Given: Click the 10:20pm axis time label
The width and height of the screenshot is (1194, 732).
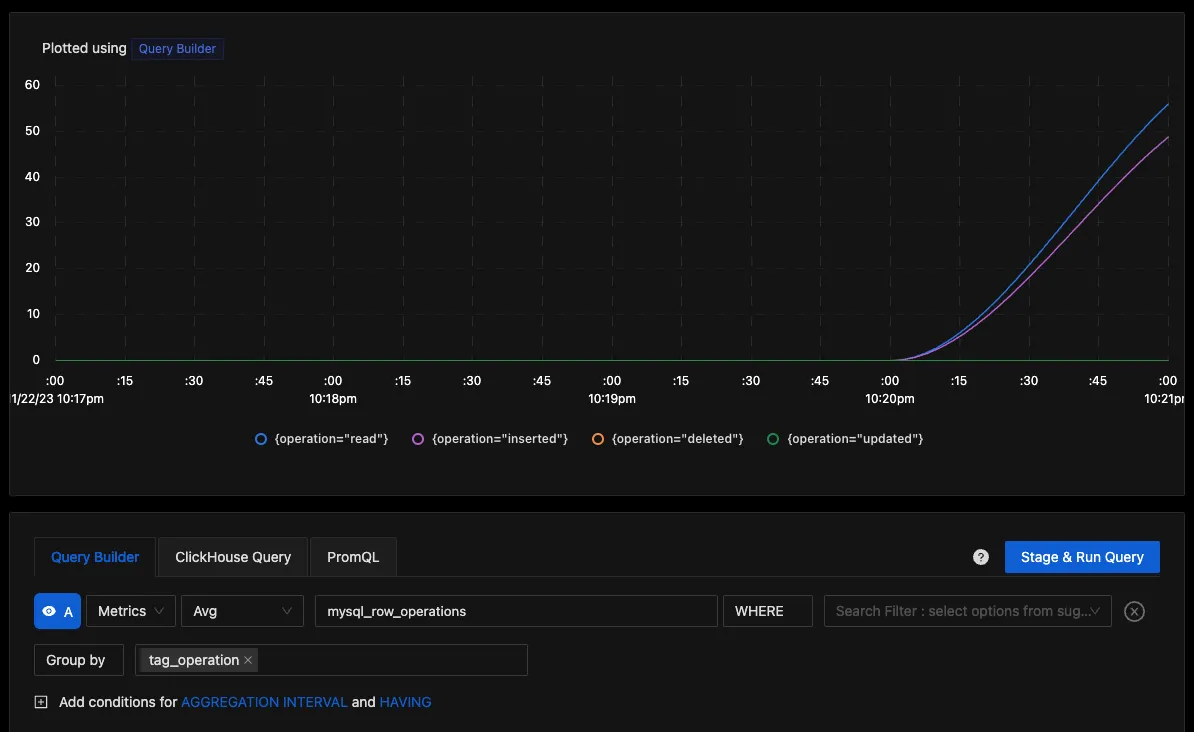Looking at the screenshot, I should pos(889,398).
